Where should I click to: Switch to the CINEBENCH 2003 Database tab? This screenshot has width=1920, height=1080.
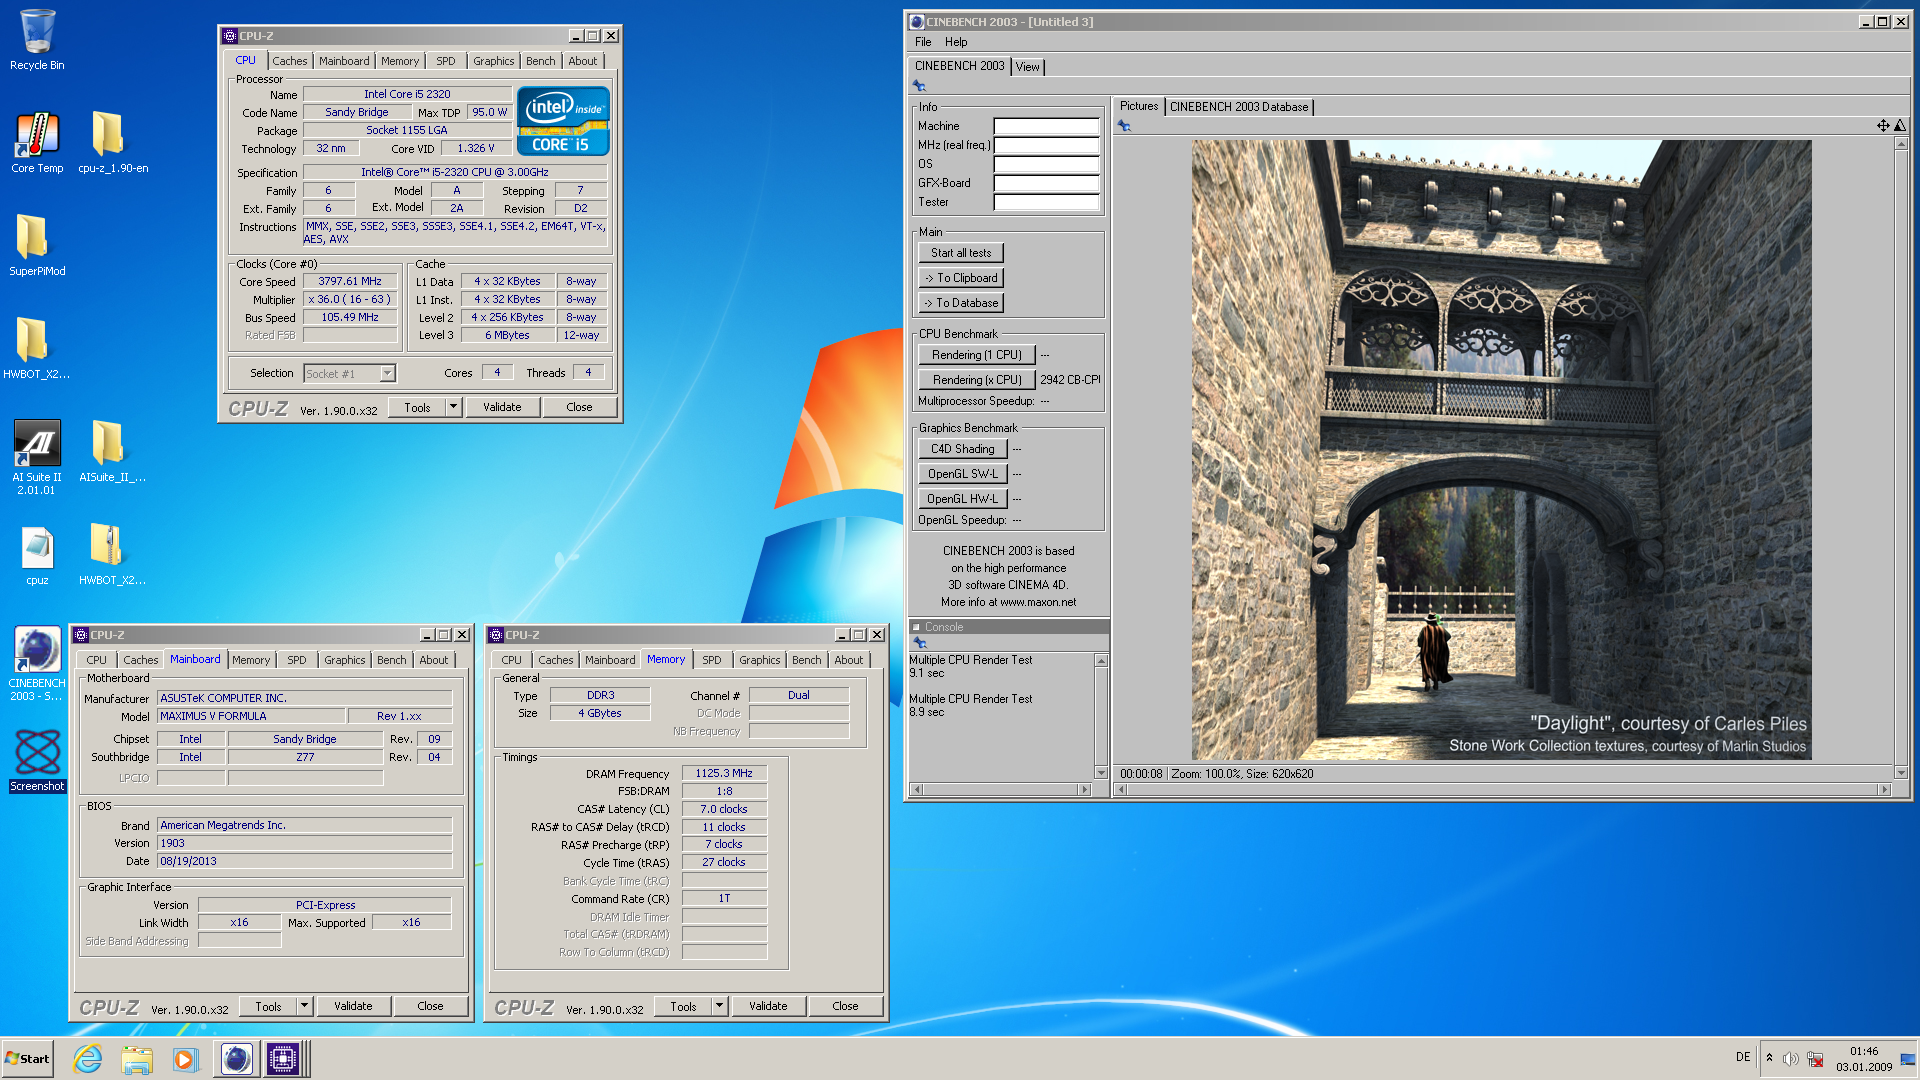tap(1238, 107)
